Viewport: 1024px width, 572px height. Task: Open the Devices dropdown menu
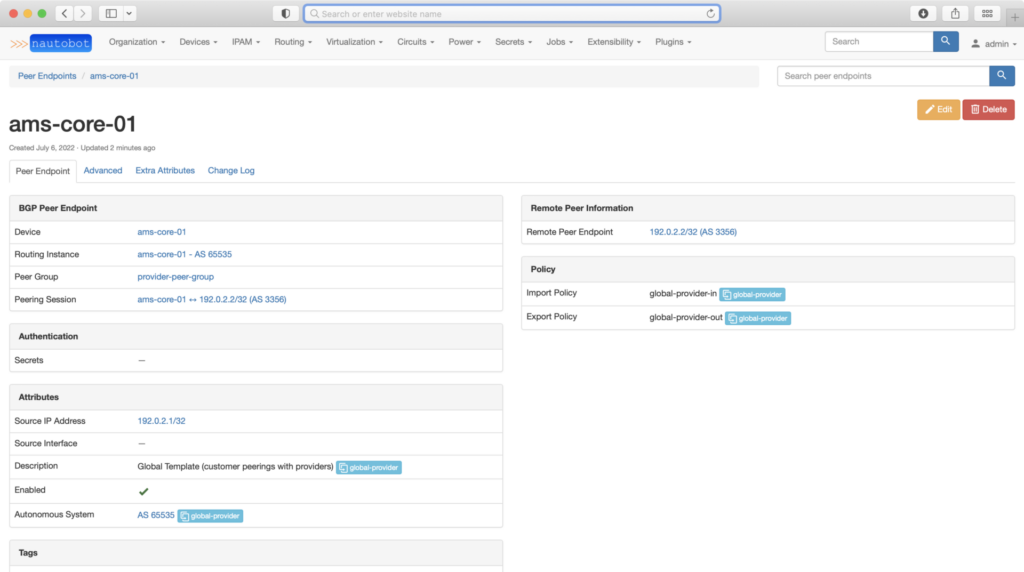198,42
